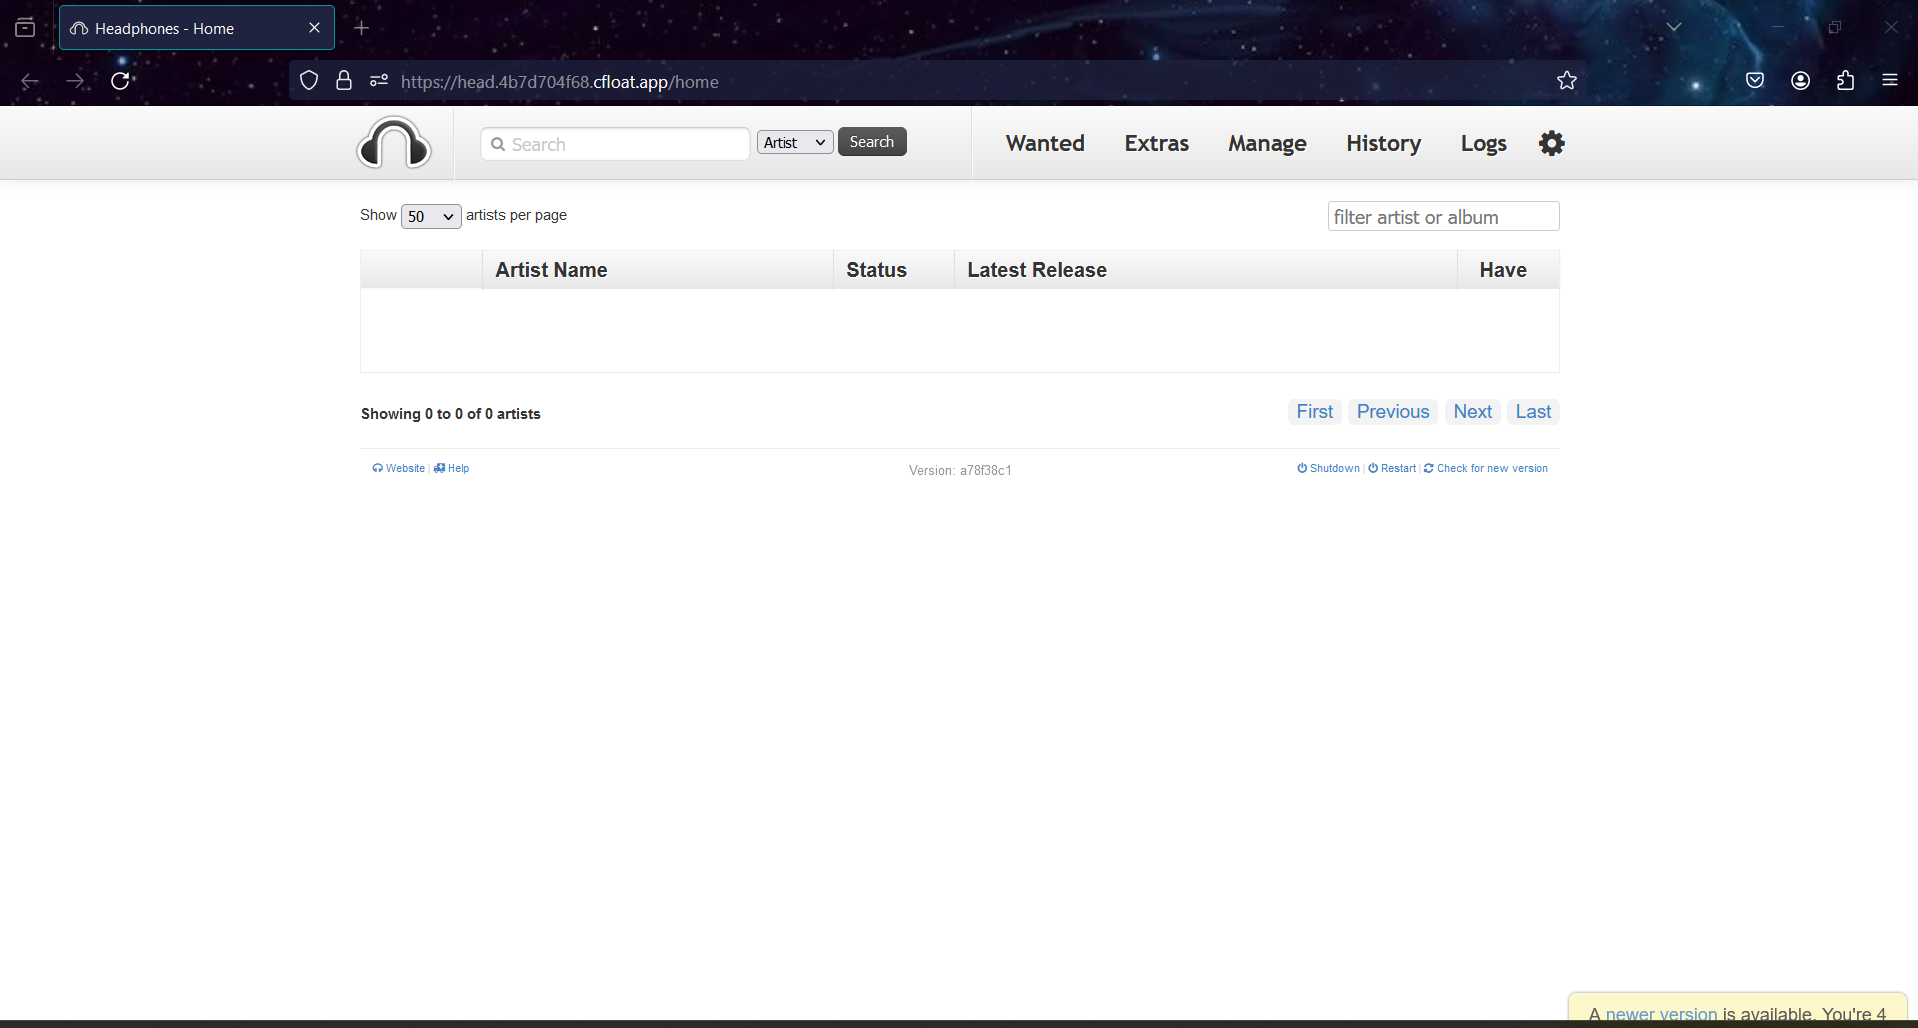Click the Version: a78f38c1 text
The width and height of the screenshot is (1918, 1028).
point(960,470)
